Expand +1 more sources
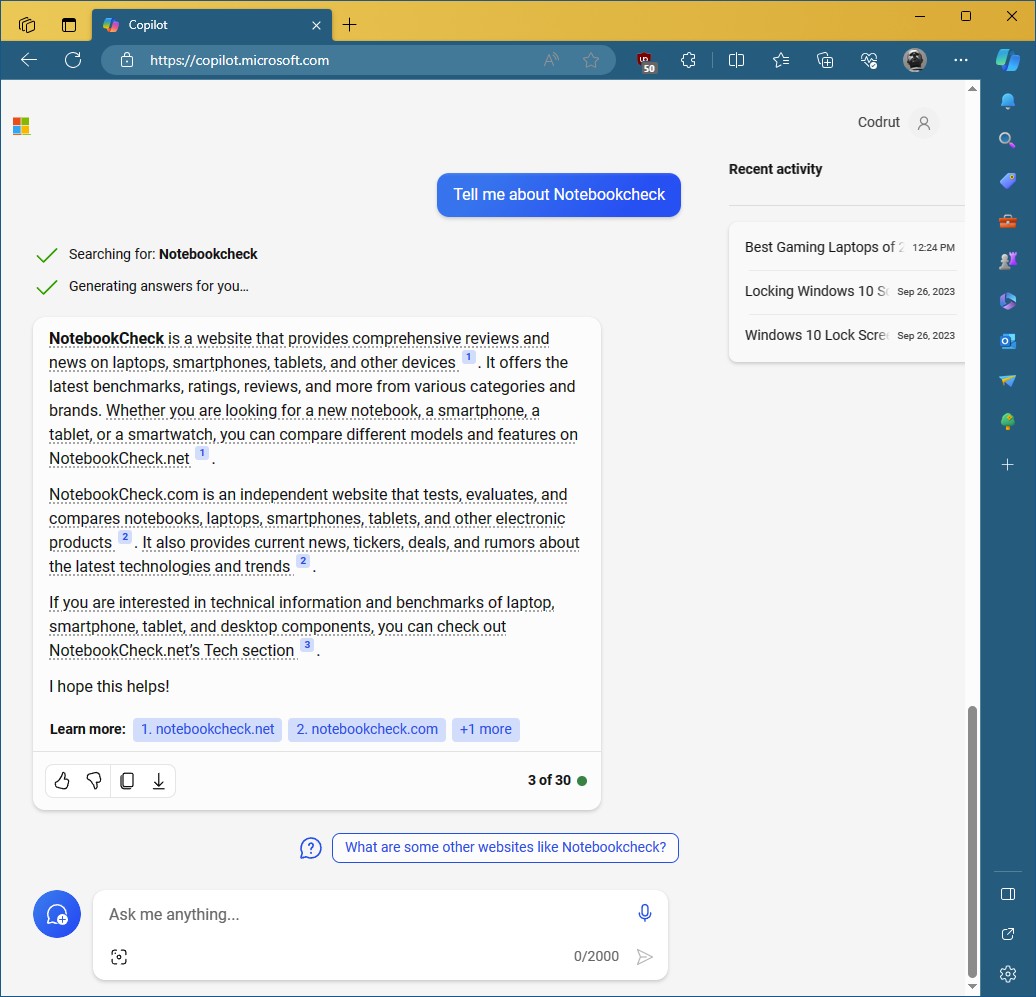This screenshot has height=997, width=1036. 486,729
